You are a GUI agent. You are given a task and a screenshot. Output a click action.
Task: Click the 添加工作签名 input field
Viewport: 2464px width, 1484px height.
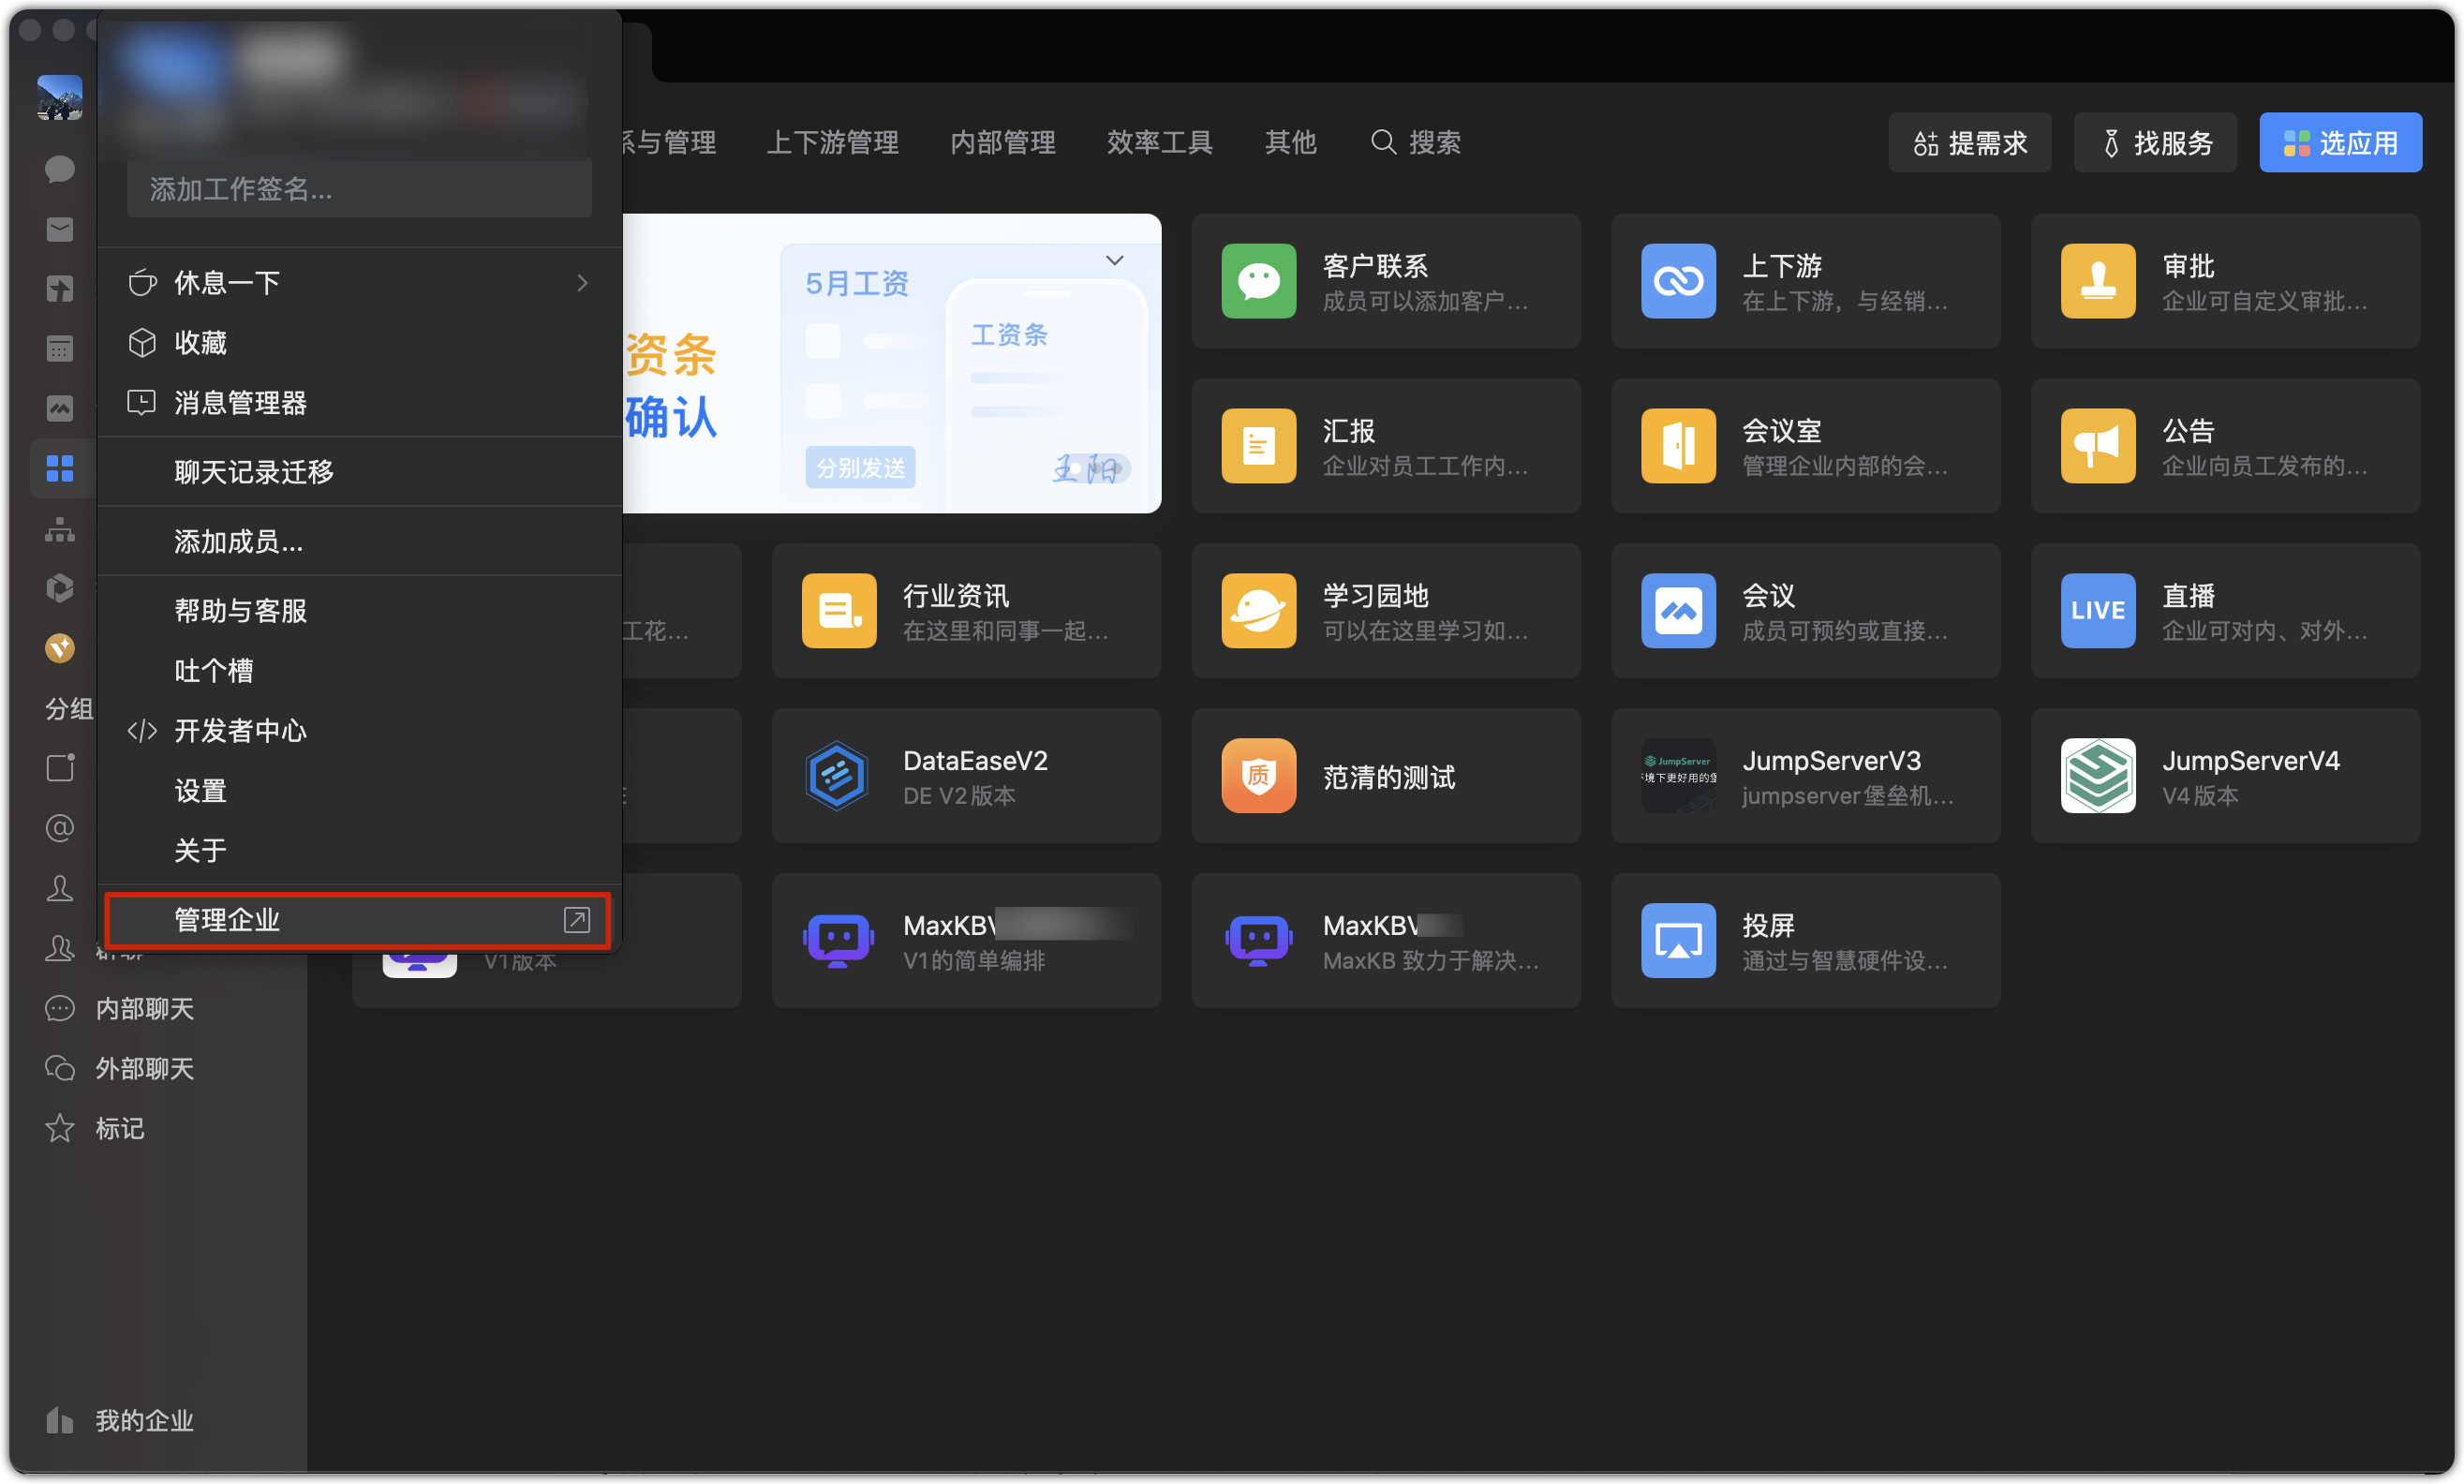click(359, 189)
